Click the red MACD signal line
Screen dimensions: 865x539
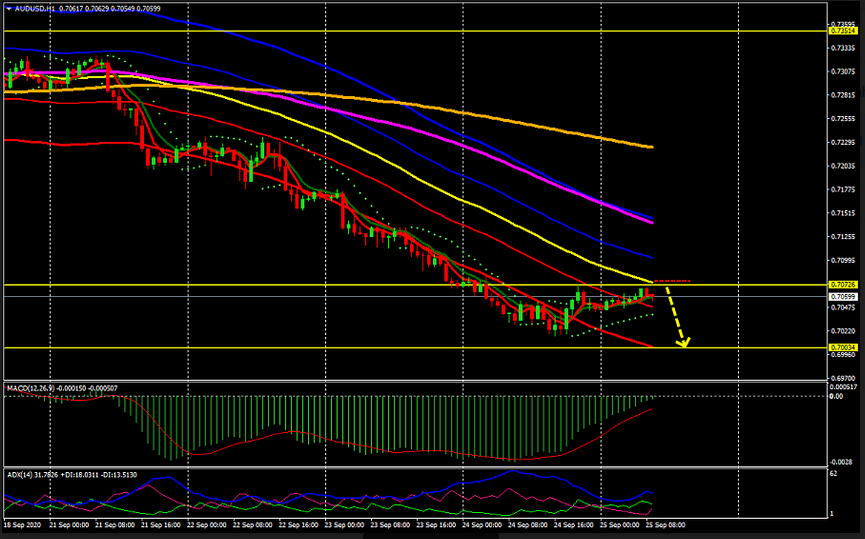tap(300, 433)
